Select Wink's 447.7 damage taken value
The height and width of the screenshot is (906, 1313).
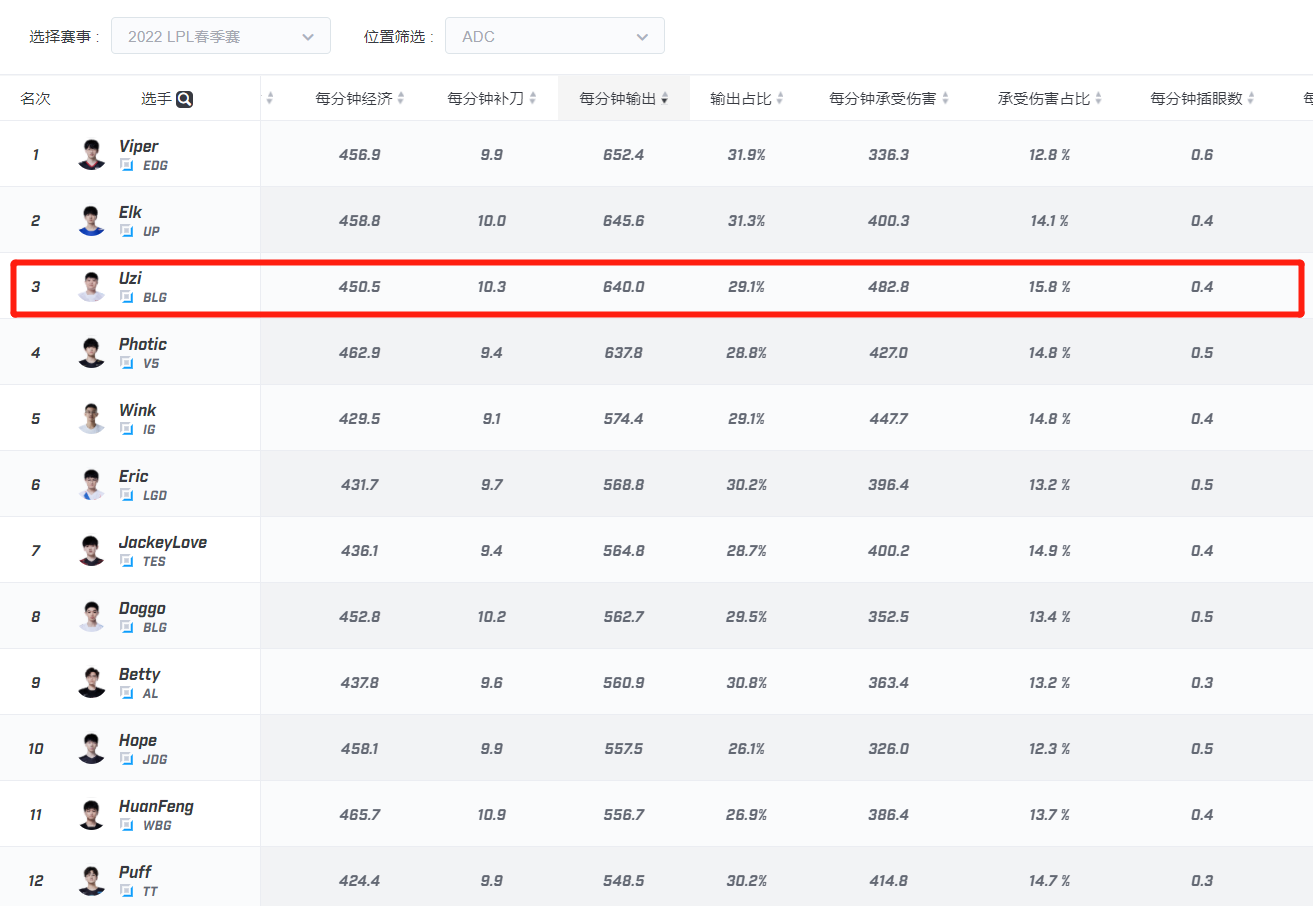tap(889, 419)
